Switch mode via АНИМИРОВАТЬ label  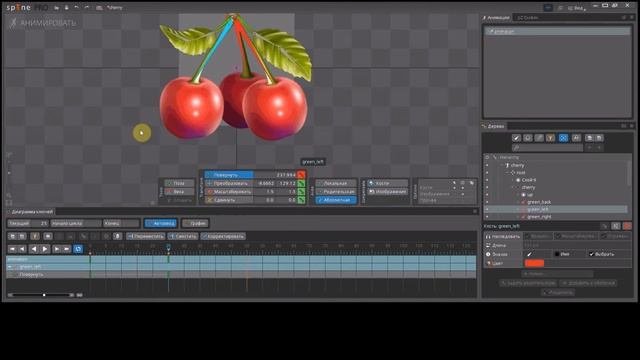(43, 23)
